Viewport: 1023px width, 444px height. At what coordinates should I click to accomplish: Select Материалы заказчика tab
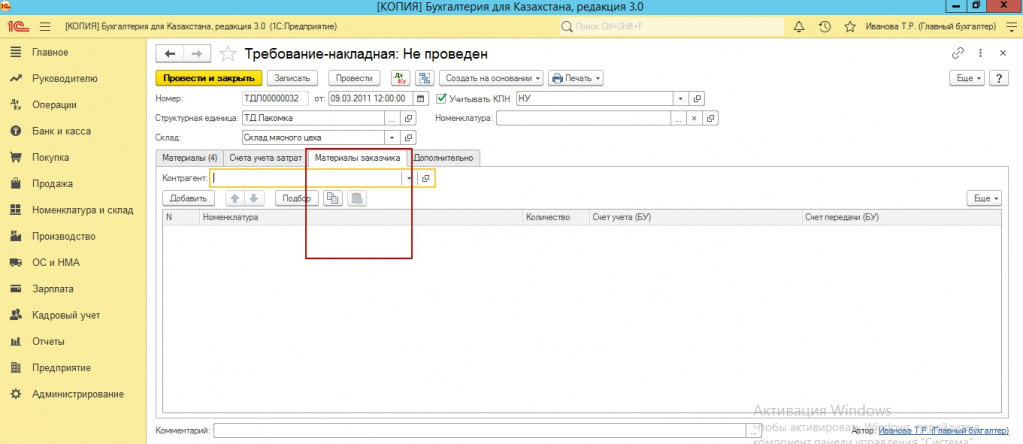click(x=357, y=158)
